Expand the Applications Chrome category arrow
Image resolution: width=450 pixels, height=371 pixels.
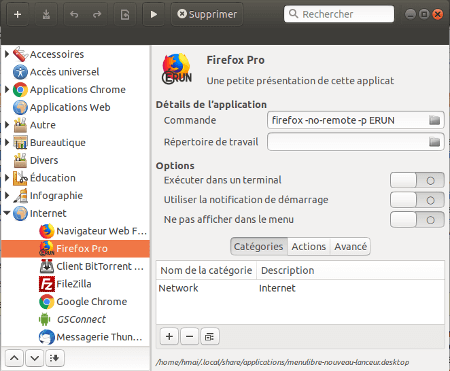pyautogui.click(x=7, y=89)
